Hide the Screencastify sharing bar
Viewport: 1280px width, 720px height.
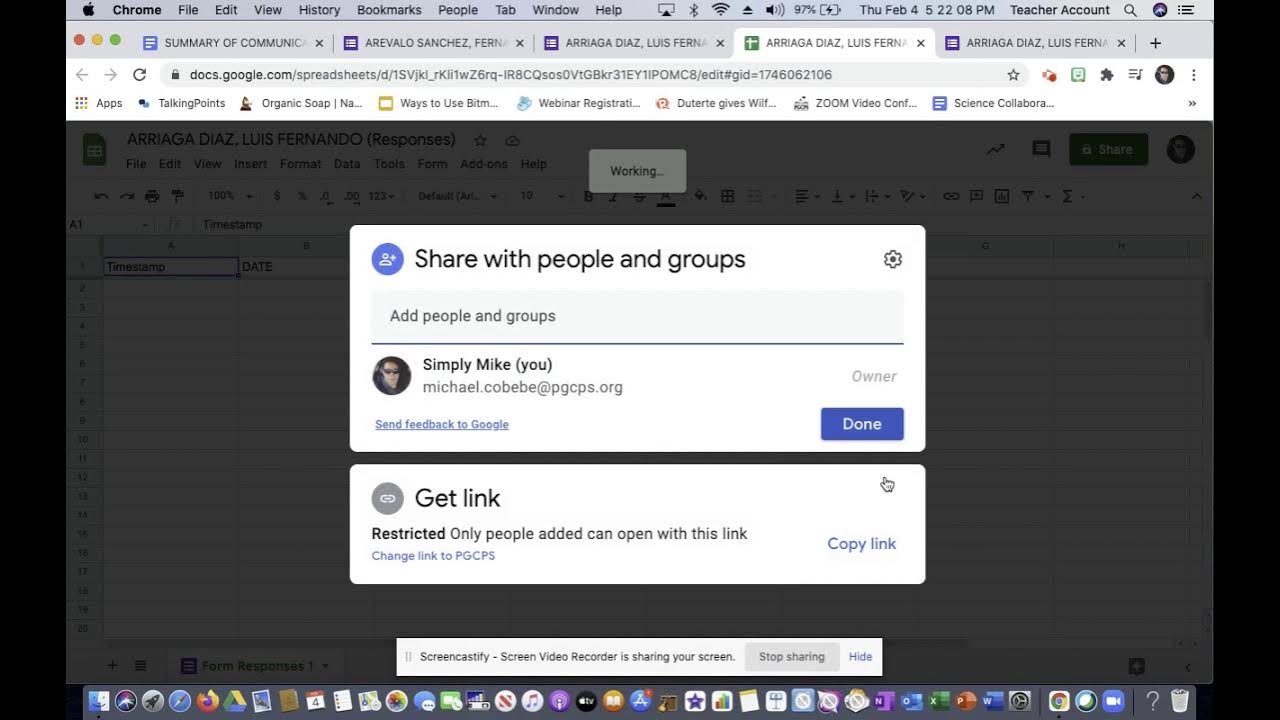pos(860,657)
